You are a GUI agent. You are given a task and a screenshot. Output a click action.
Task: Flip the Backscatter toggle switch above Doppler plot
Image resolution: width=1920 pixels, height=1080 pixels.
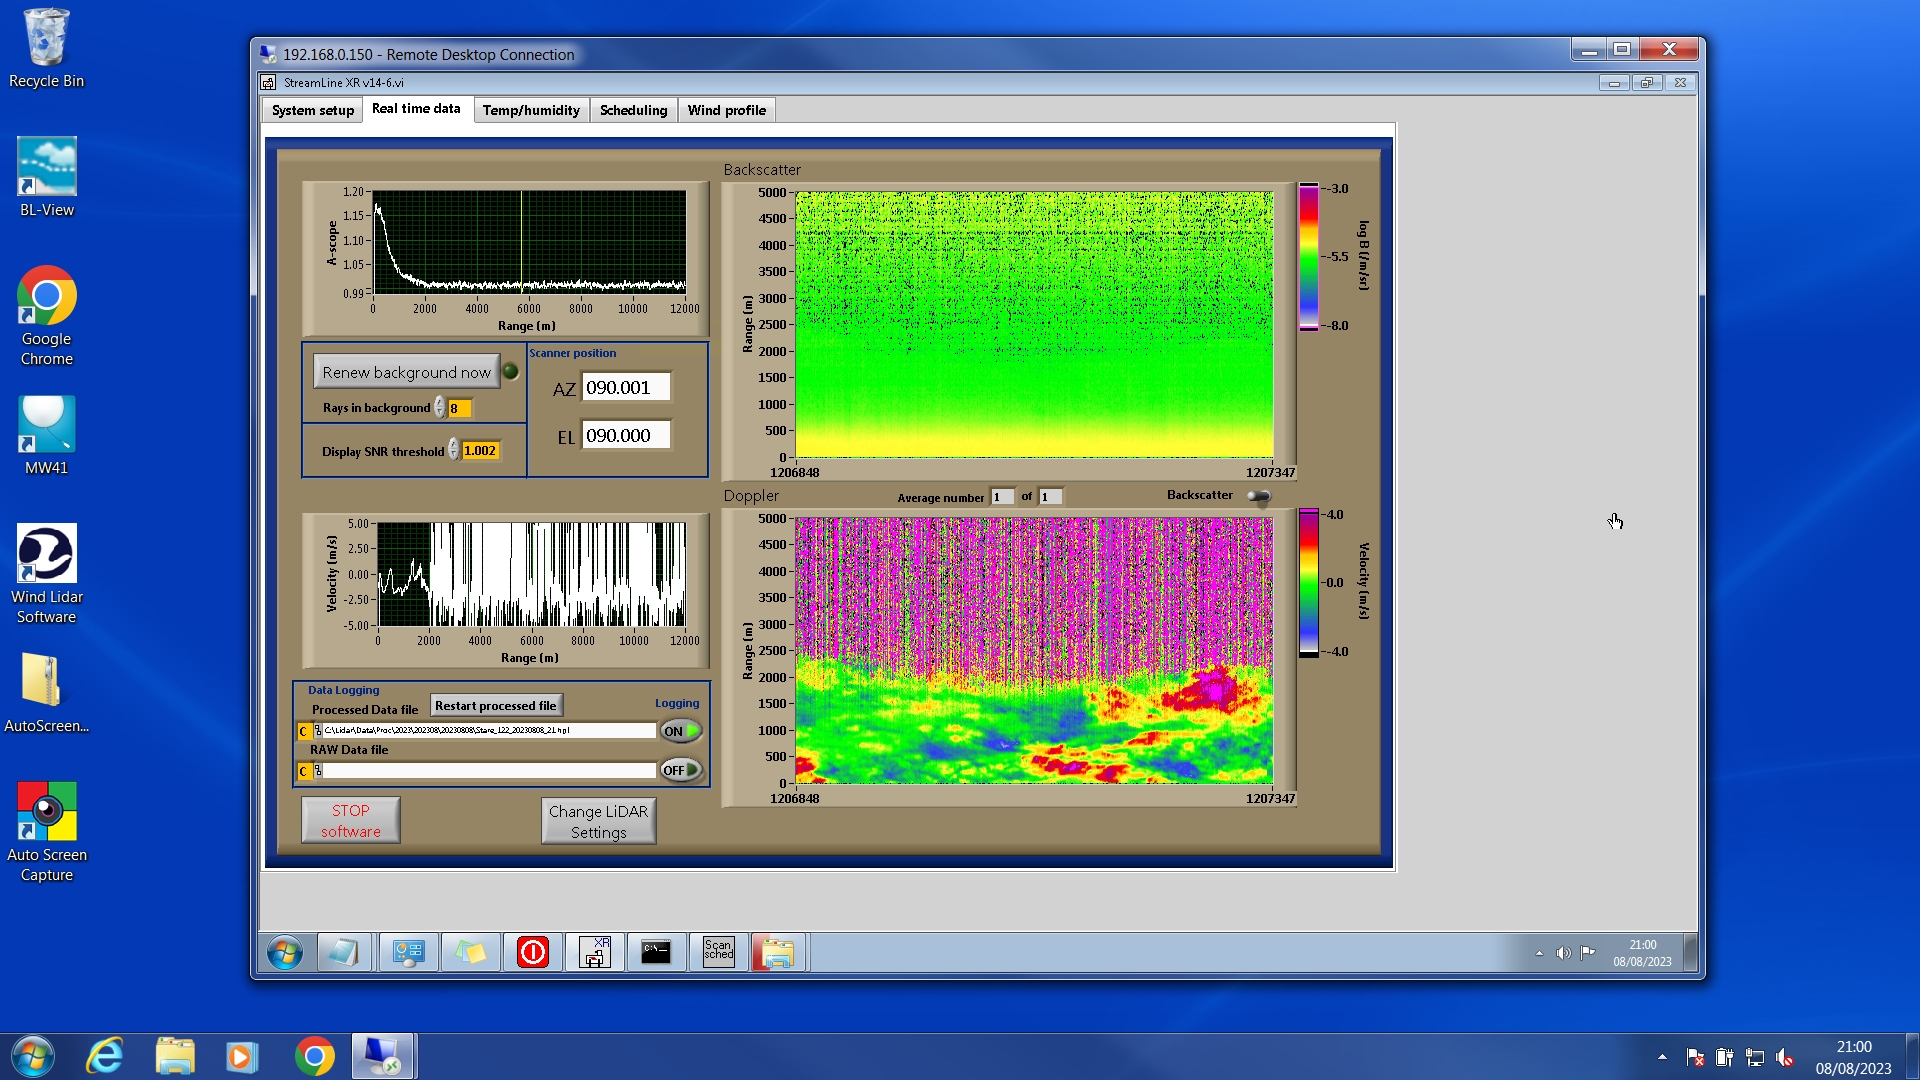coord(1259,496)
